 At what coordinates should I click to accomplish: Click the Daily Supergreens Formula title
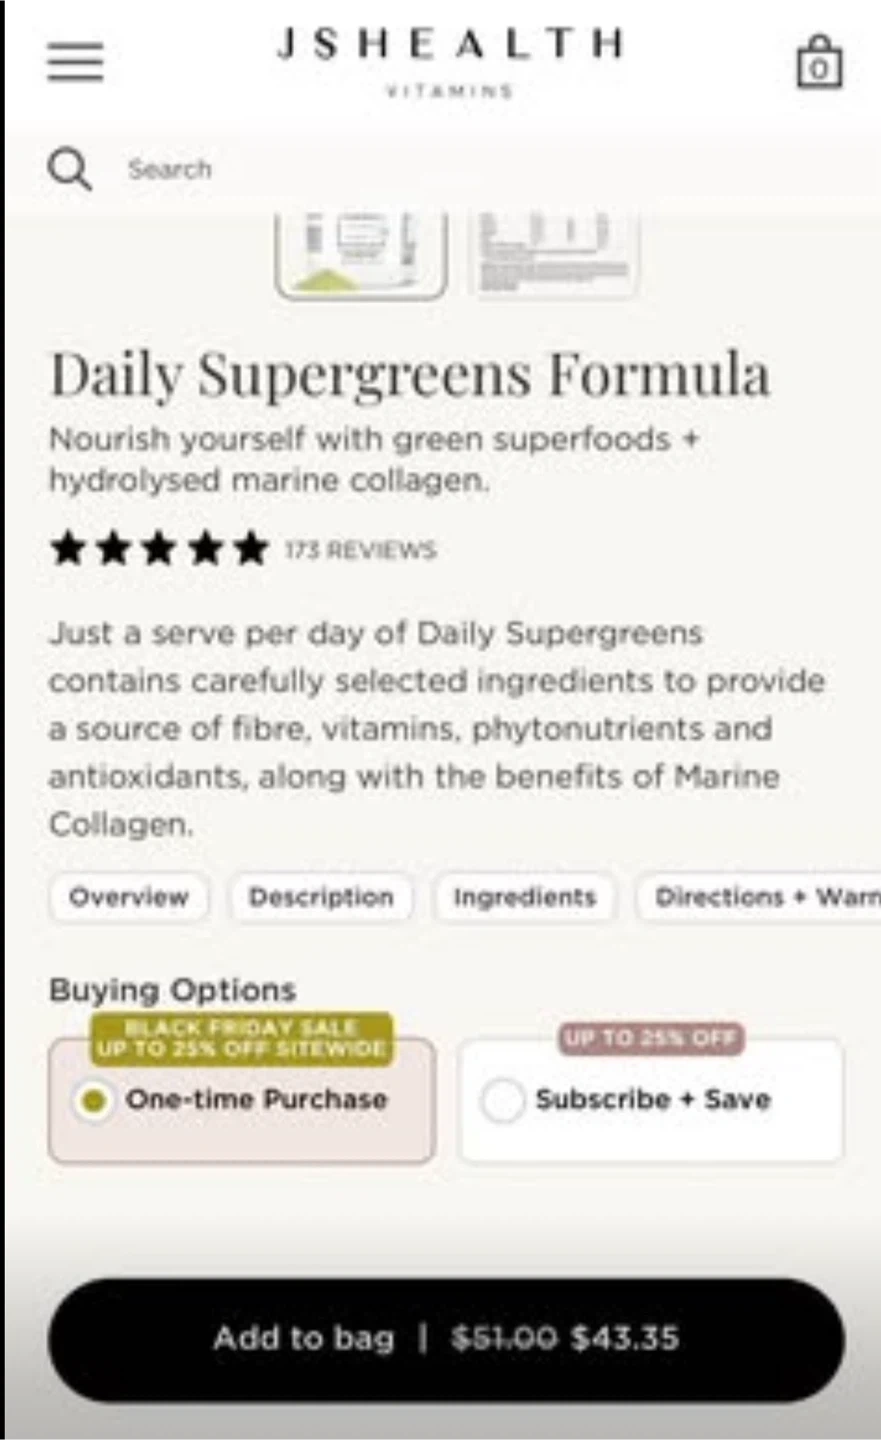tap(410, 376)
